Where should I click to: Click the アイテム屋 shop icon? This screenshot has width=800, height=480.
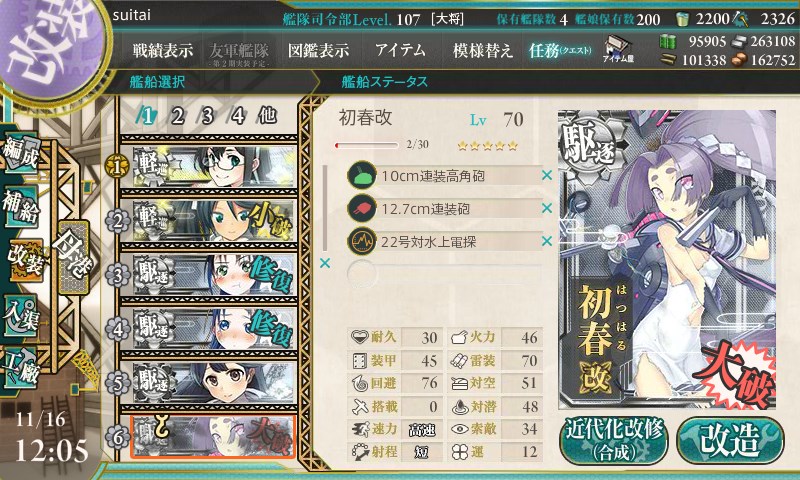(618, 49)
